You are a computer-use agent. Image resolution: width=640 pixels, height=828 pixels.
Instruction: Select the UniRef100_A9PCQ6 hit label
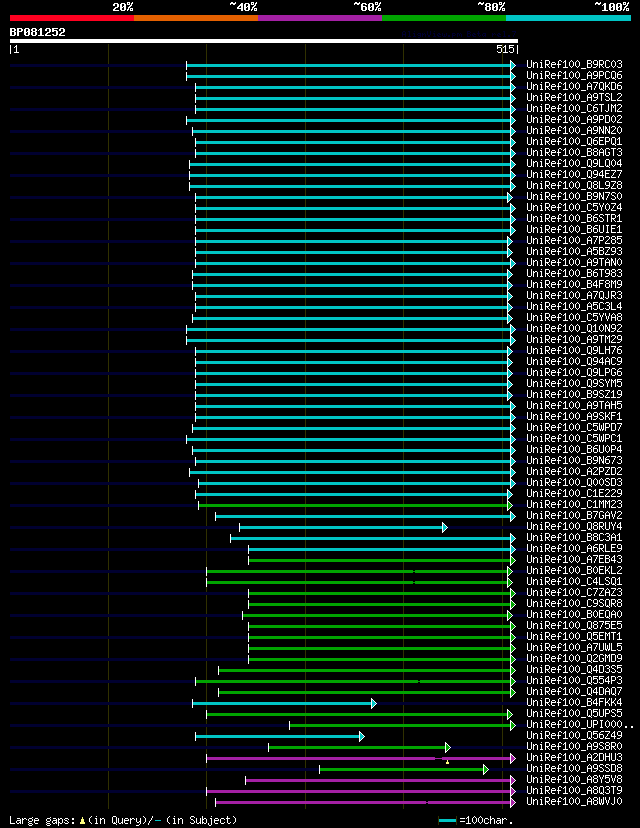coord(574,76)
